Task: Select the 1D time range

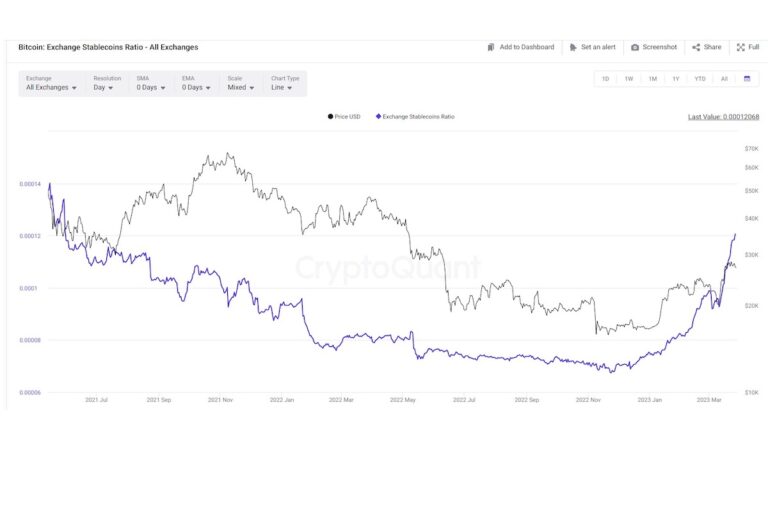Action: (605, 79)
